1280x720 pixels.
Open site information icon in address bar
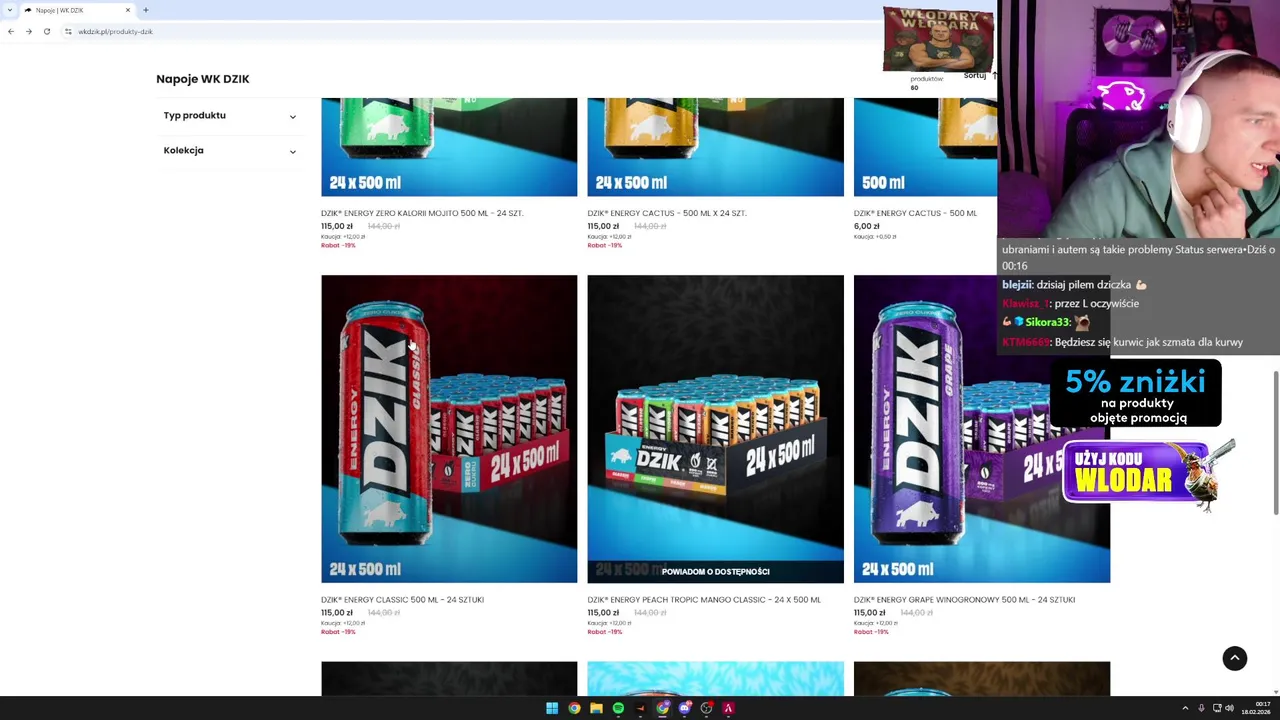68,31
